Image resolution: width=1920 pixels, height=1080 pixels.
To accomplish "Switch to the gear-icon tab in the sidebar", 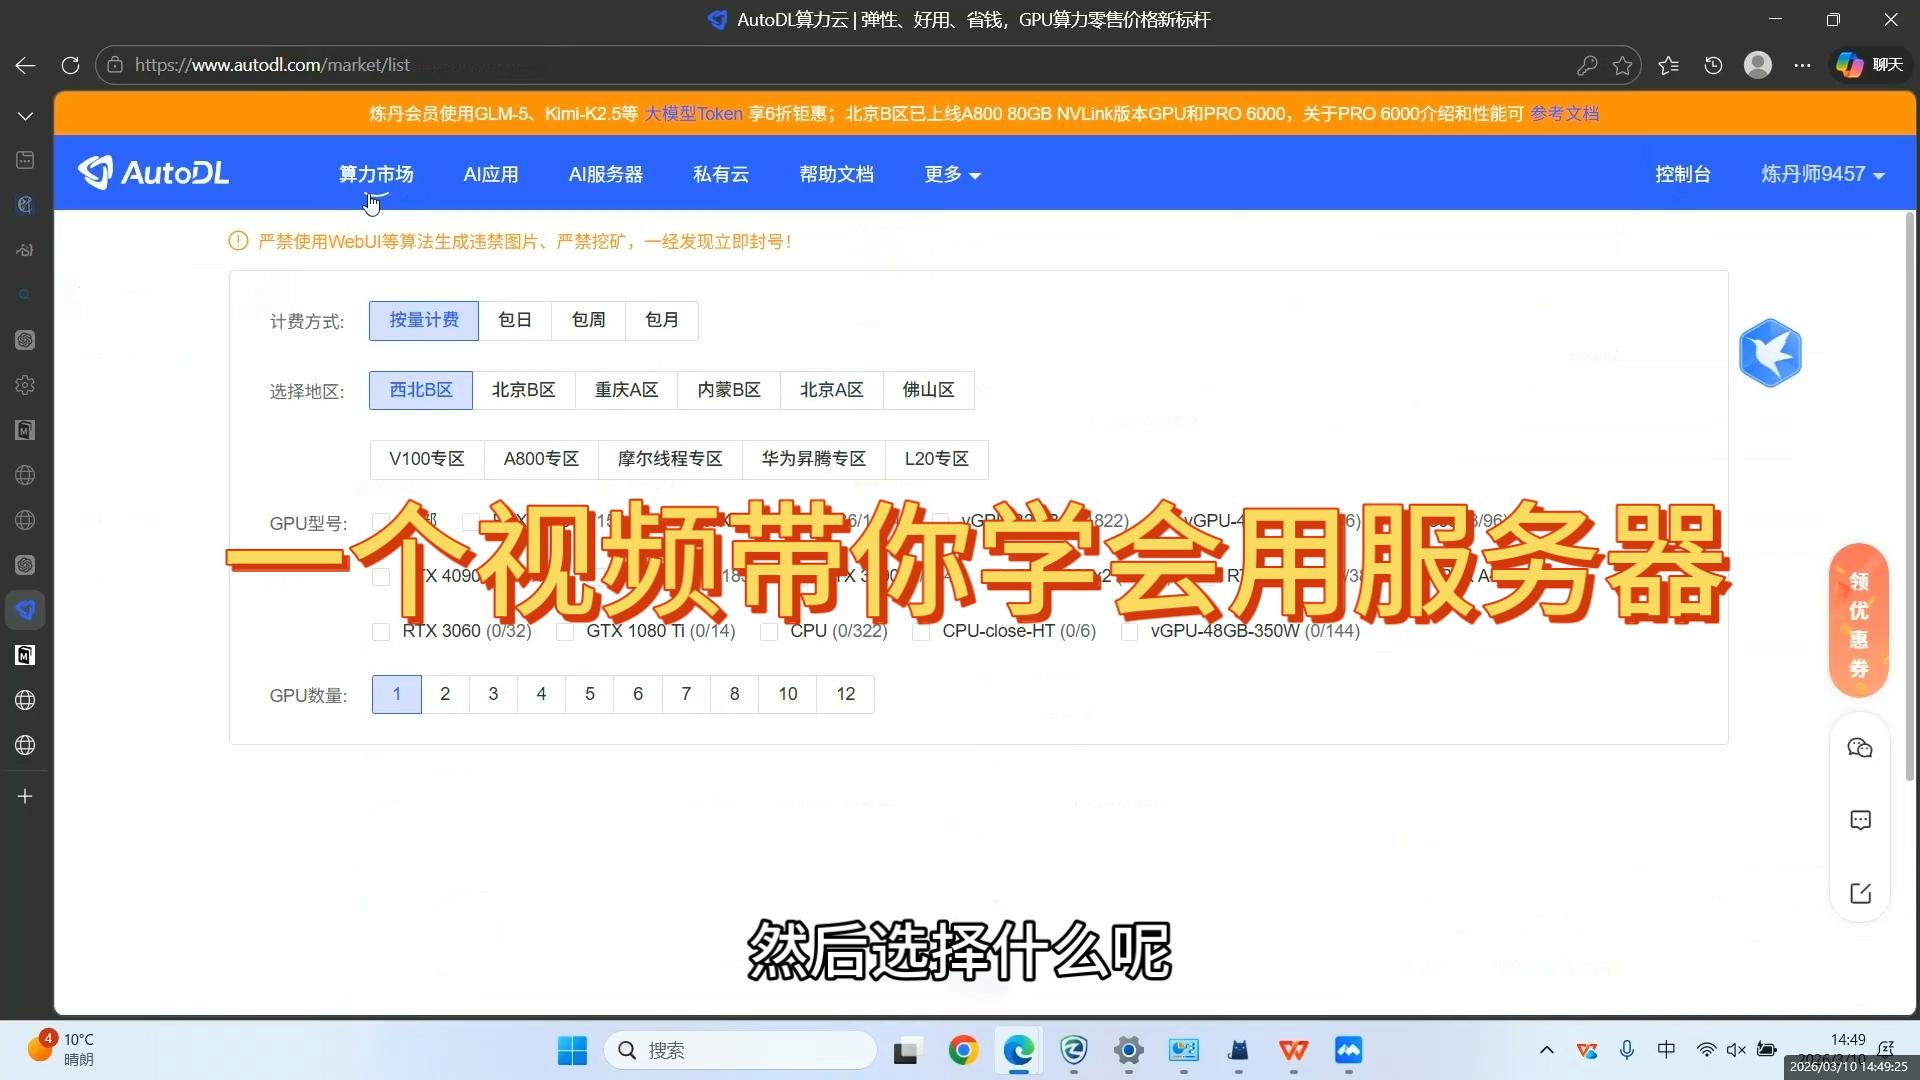I will coord(25,385).
